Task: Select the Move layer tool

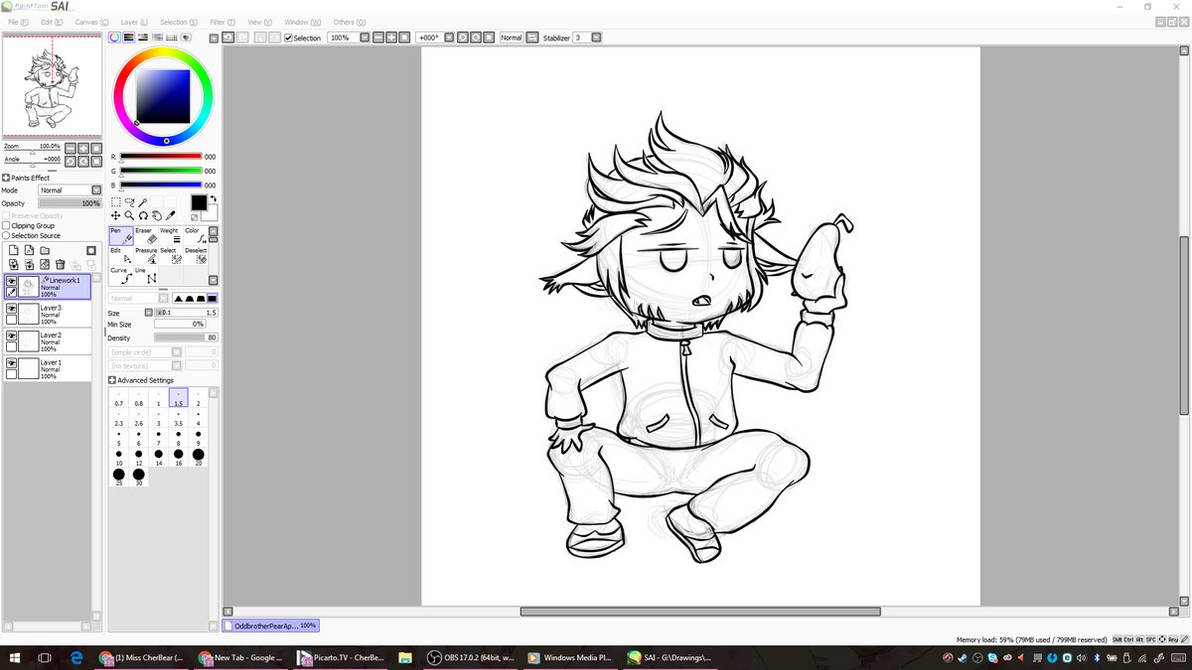Action: point(115,216)
